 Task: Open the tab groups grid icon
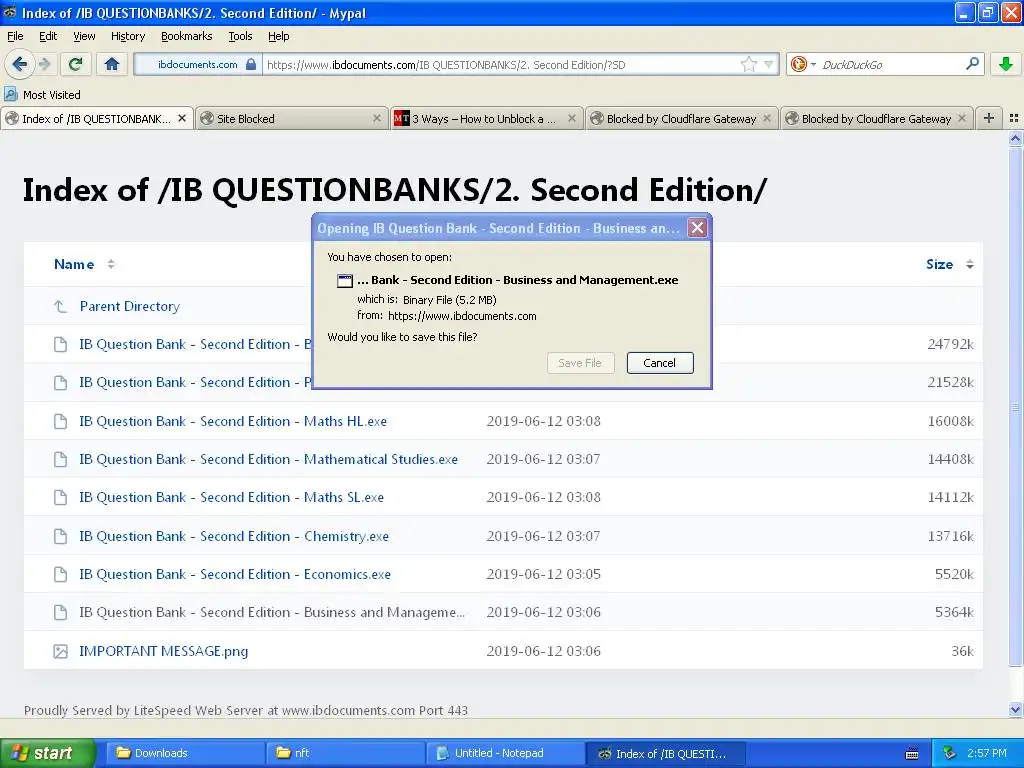tap(1014, 118)
